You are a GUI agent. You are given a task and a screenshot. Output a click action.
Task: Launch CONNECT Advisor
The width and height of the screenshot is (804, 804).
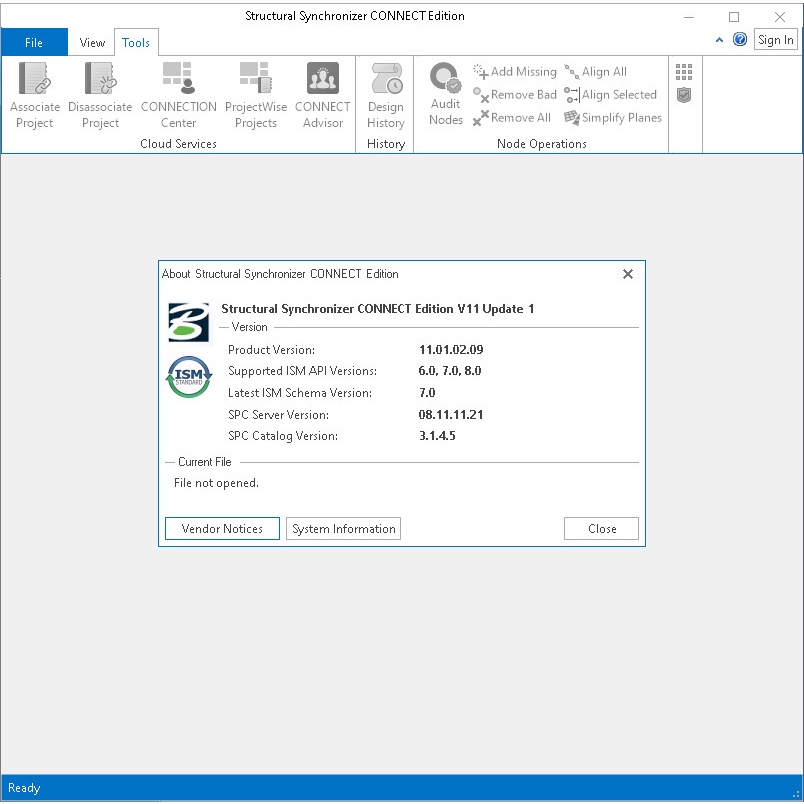[x=322, y=80]
